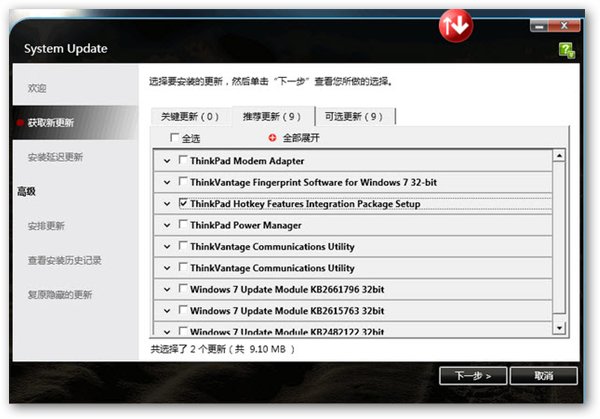Expand ThinkPad Modem Adapter details
Image resolution: width=600 pixels, height=419 pixels.
[167, 161]
